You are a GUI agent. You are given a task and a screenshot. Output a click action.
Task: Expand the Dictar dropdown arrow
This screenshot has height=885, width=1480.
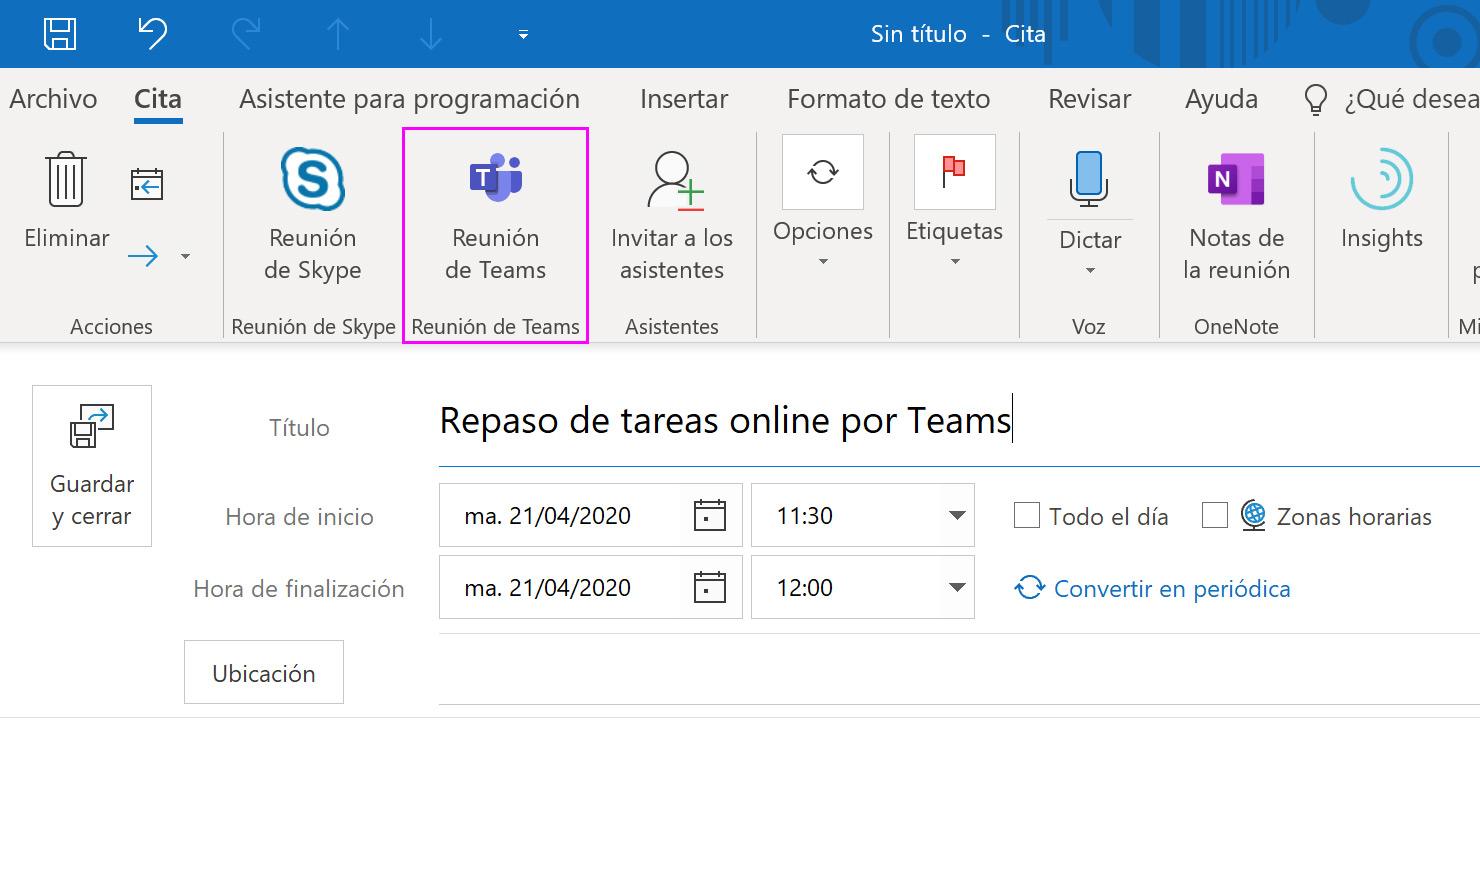(1090, 270)
